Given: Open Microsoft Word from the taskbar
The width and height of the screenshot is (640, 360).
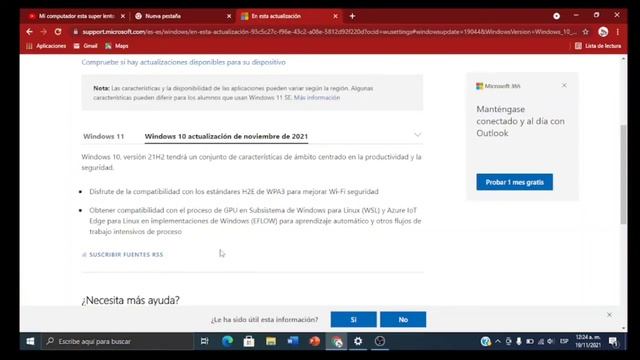Looking at the screenshot, I should tap(293, 341).
